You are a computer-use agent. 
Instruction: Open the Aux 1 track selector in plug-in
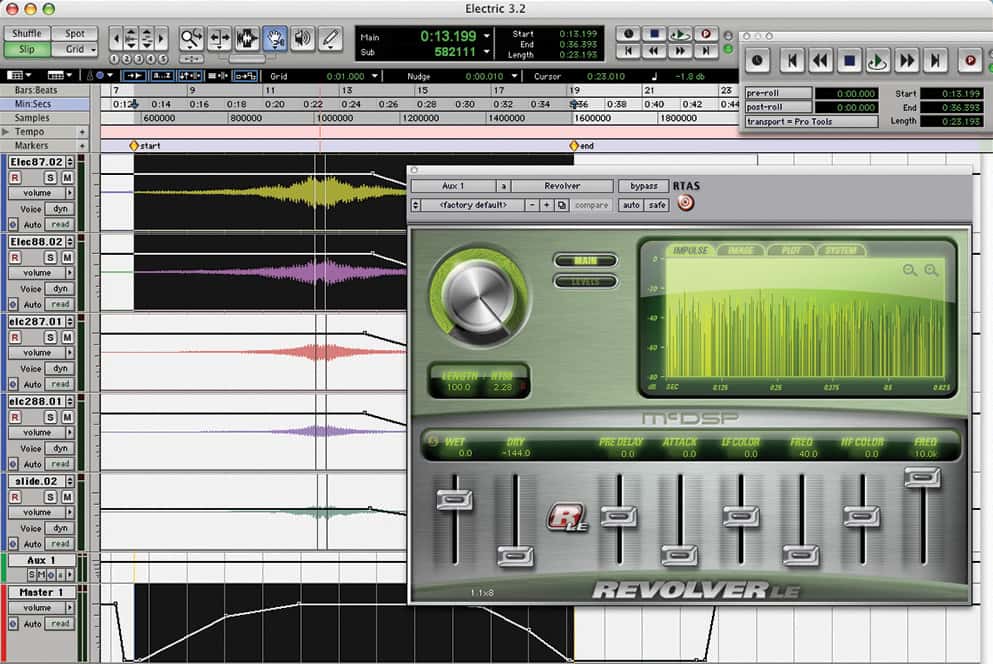pos(453,186)
